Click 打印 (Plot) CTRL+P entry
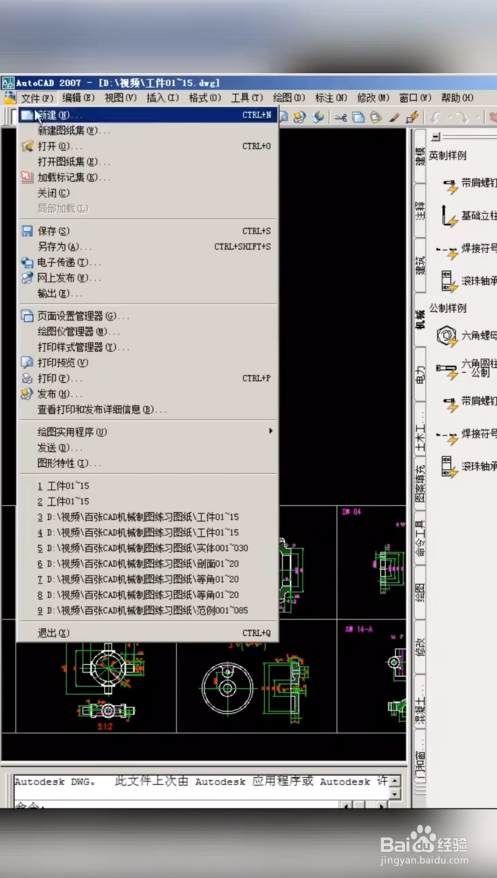This screenshot has width=497, height=878. (x=148, y=378)
